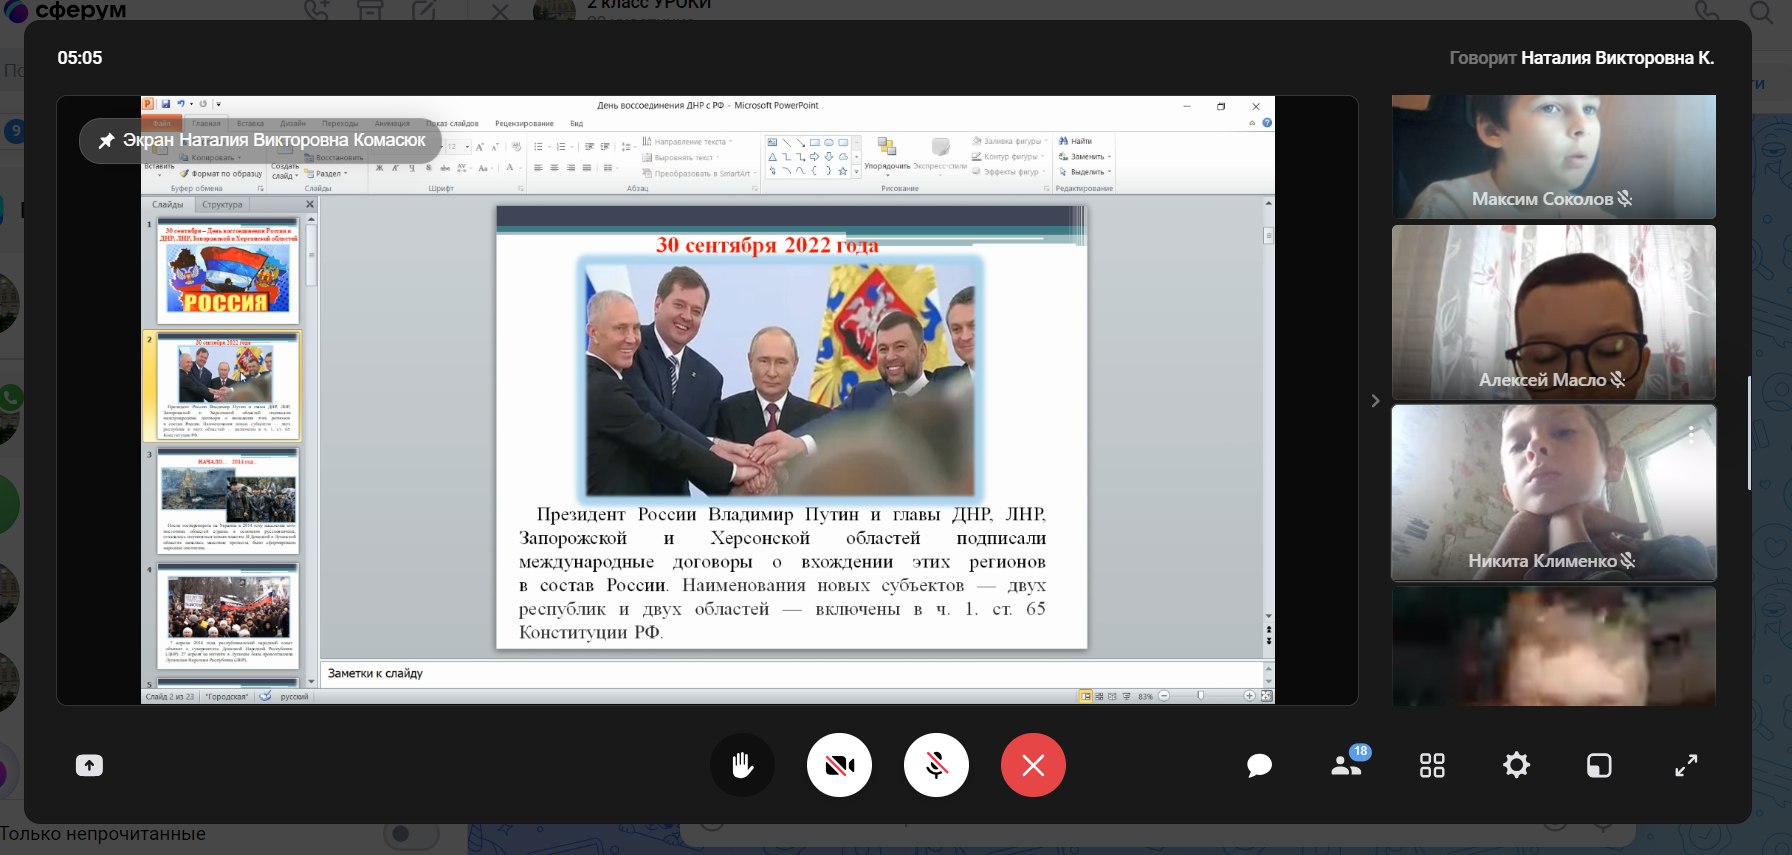This screenshot has width=1792, height=855.
Task: Click zoom out minus in status bar
Action: click(x=1164, y=696)
